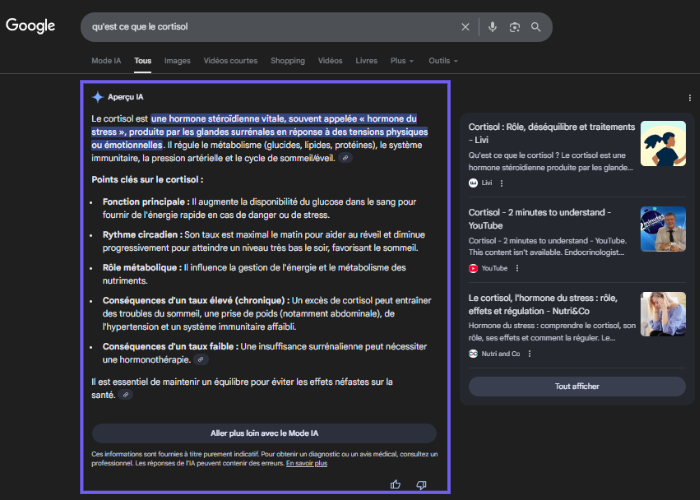The image size is (700, 500).
Task: Open Google Lens image search
Action: pos(514,27)
